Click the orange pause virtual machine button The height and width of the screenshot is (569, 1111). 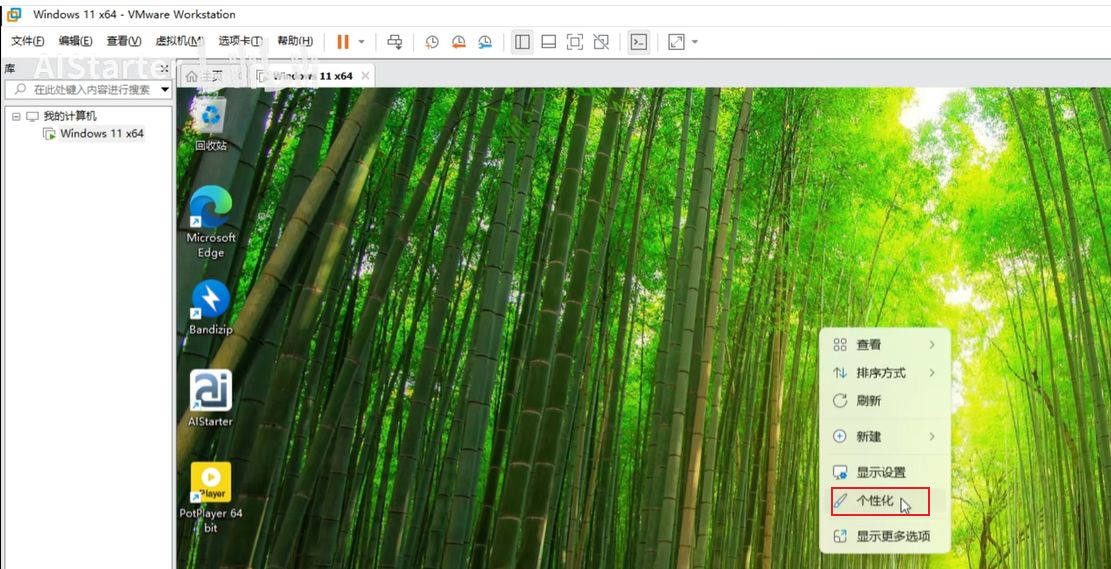[343, 42]
